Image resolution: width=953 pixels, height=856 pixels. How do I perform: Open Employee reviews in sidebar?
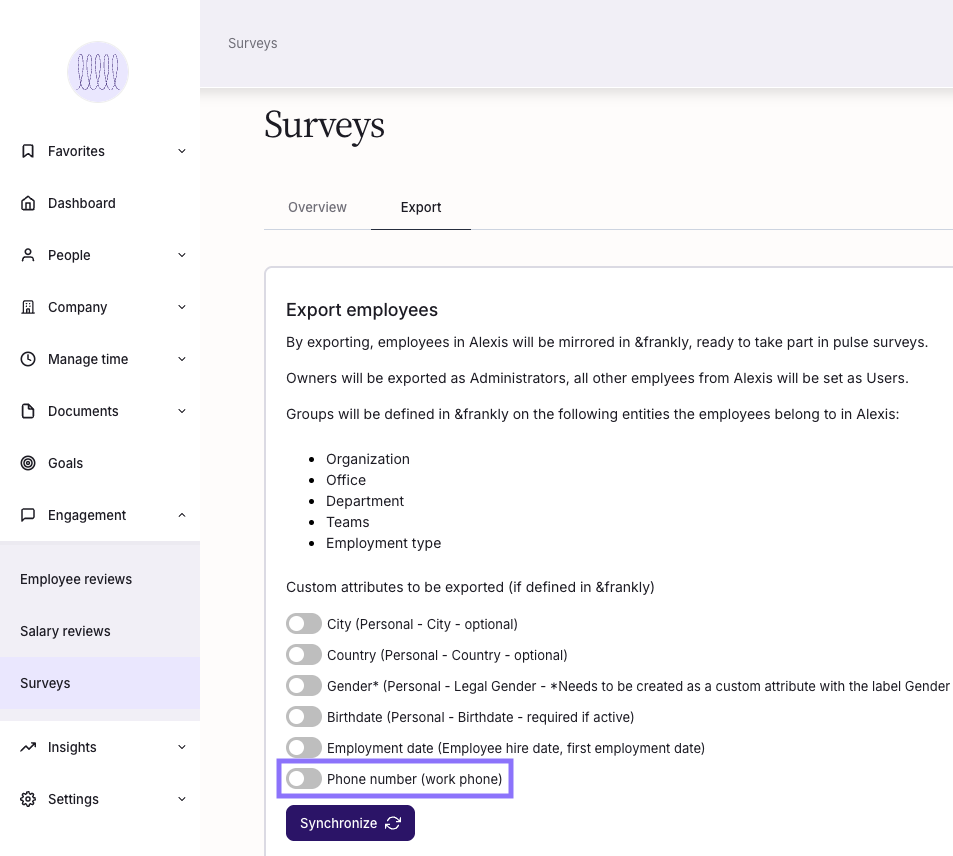pyautogui.click(x=76, y=579)
